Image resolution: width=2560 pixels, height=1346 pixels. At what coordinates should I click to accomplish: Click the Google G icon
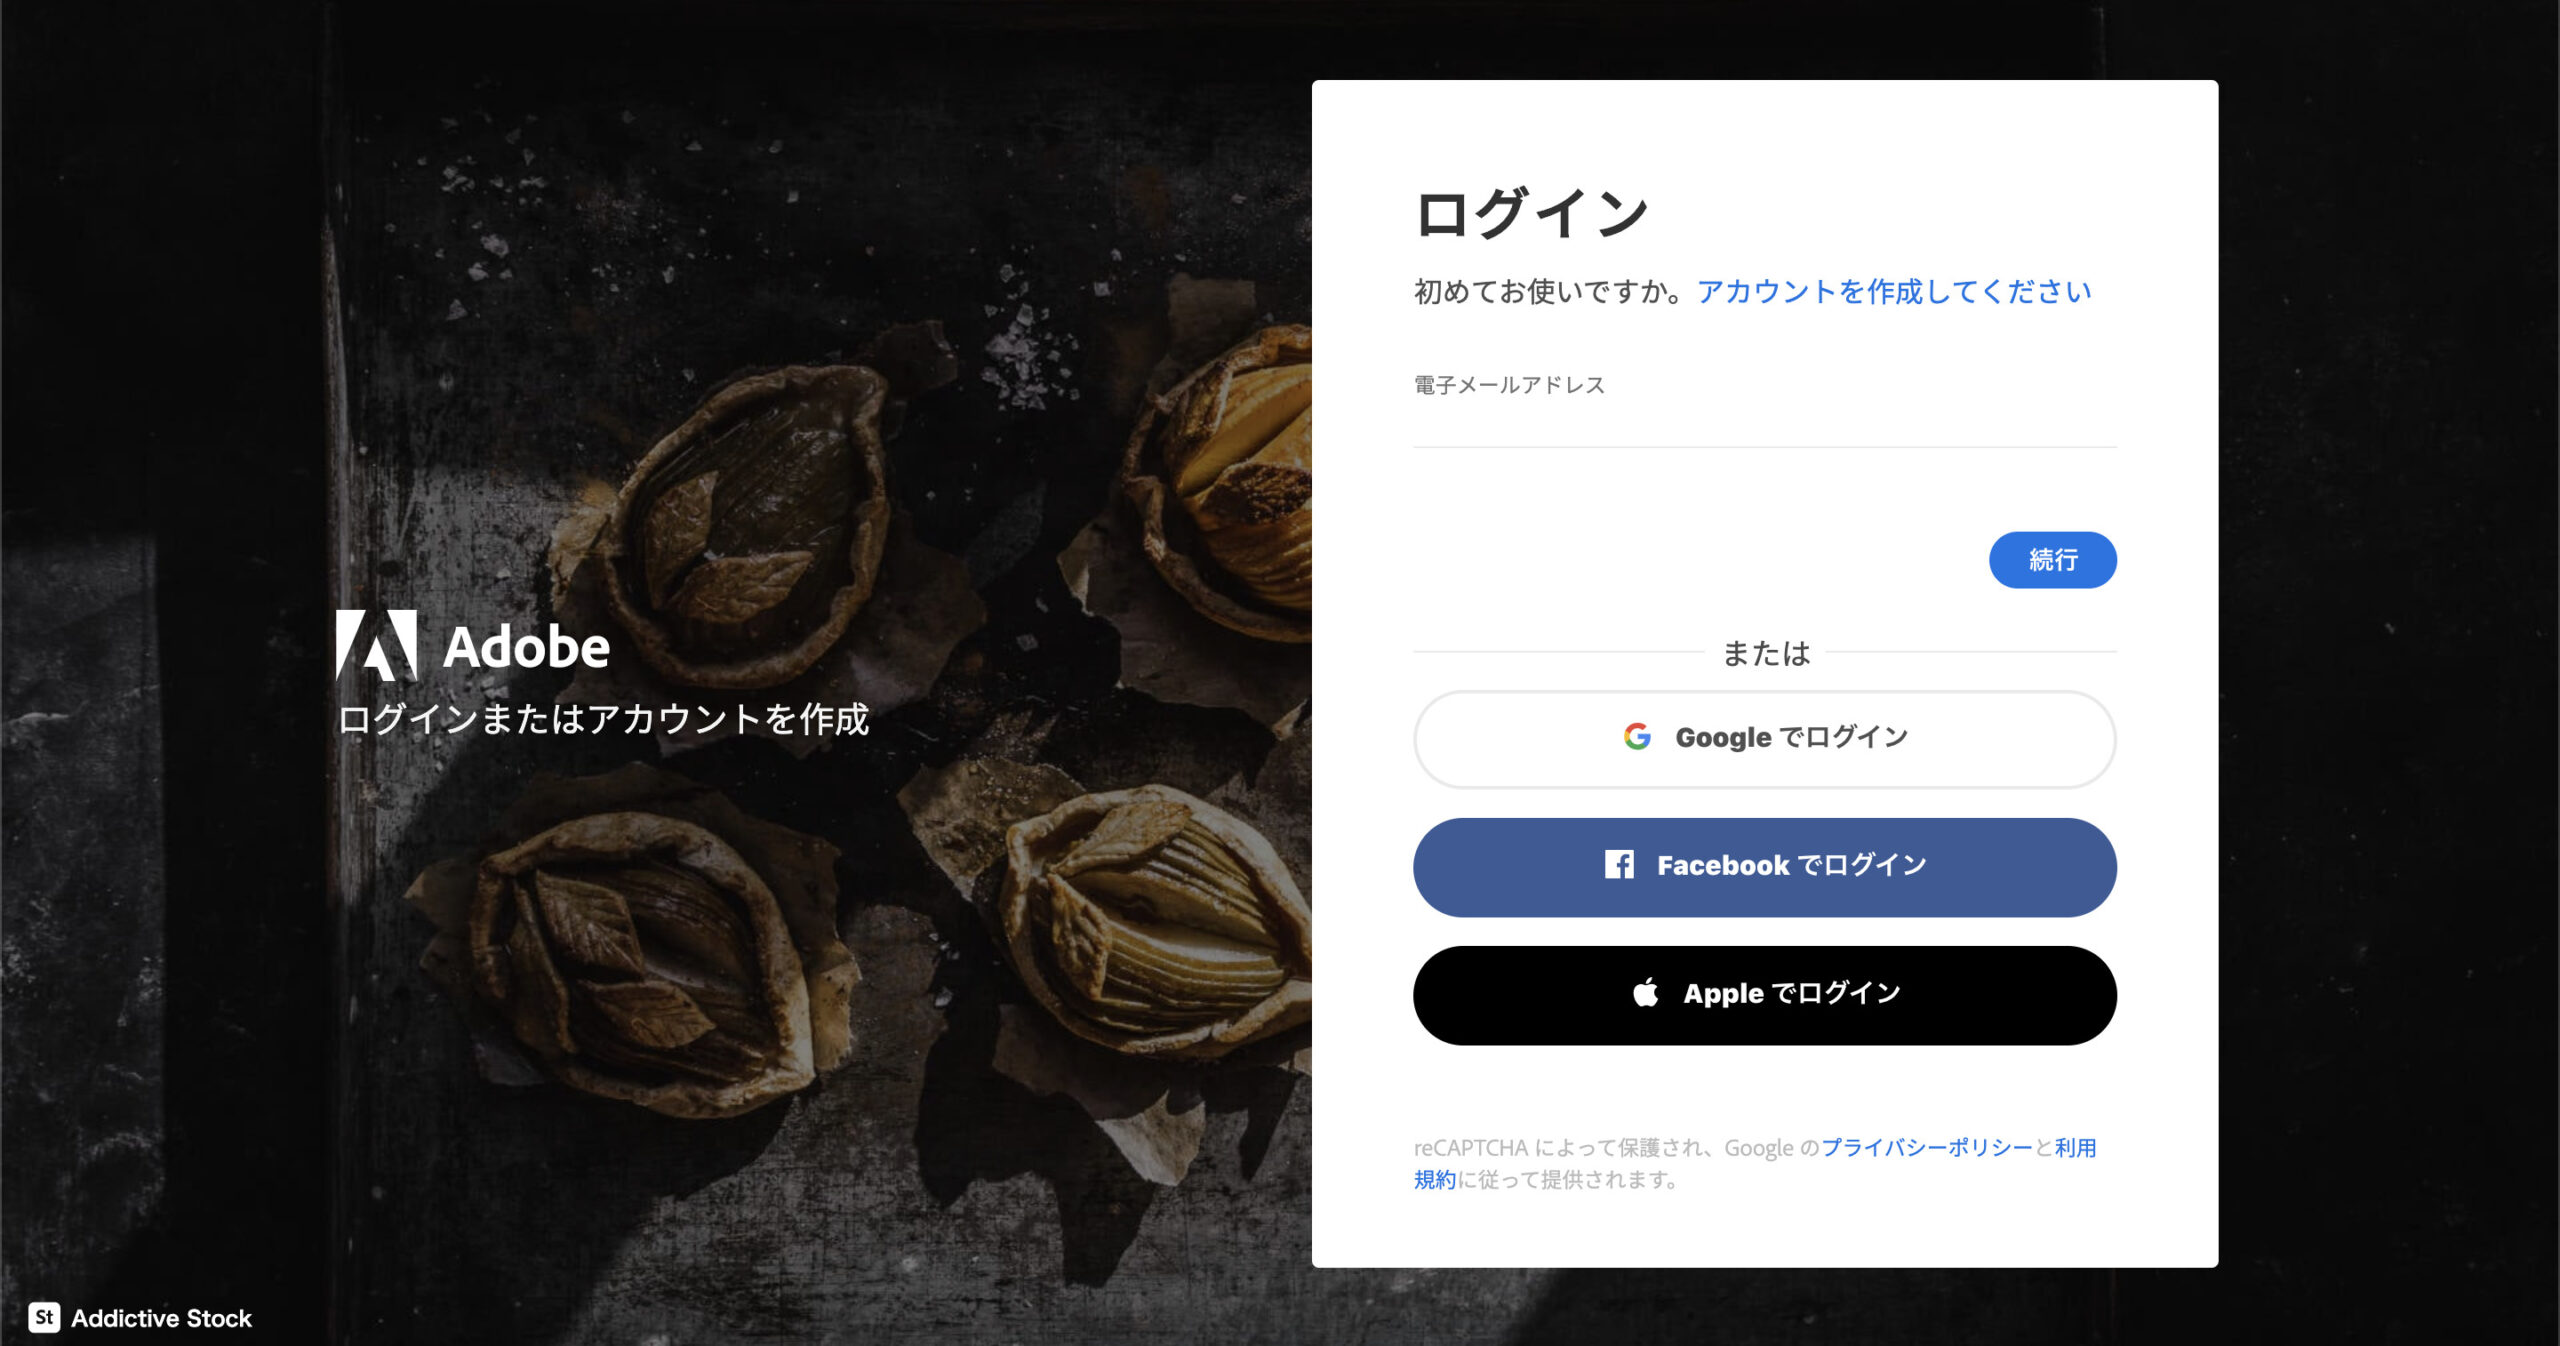(1637, 737)
